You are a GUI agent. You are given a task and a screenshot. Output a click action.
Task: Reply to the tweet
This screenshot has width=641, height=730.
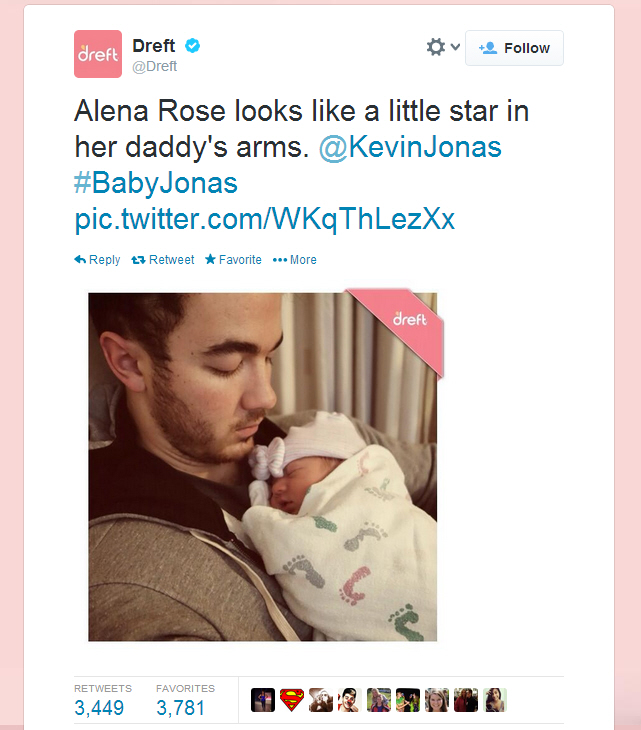(x=97, y=259)
